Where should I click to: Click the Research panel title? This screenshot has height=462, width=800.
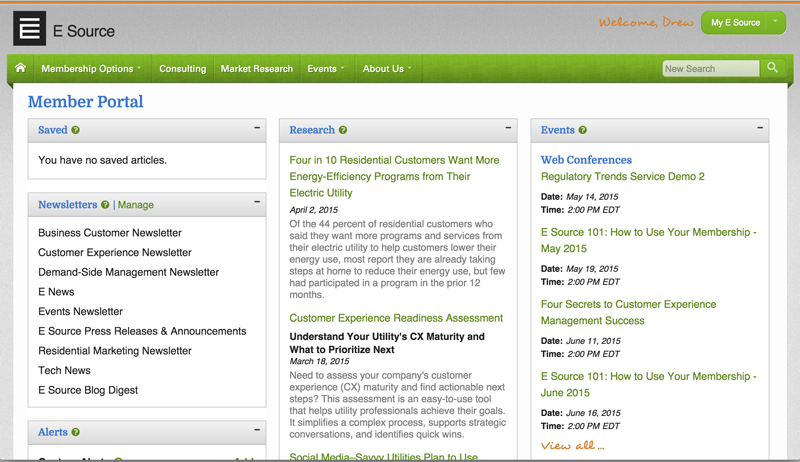click(312, 130)
